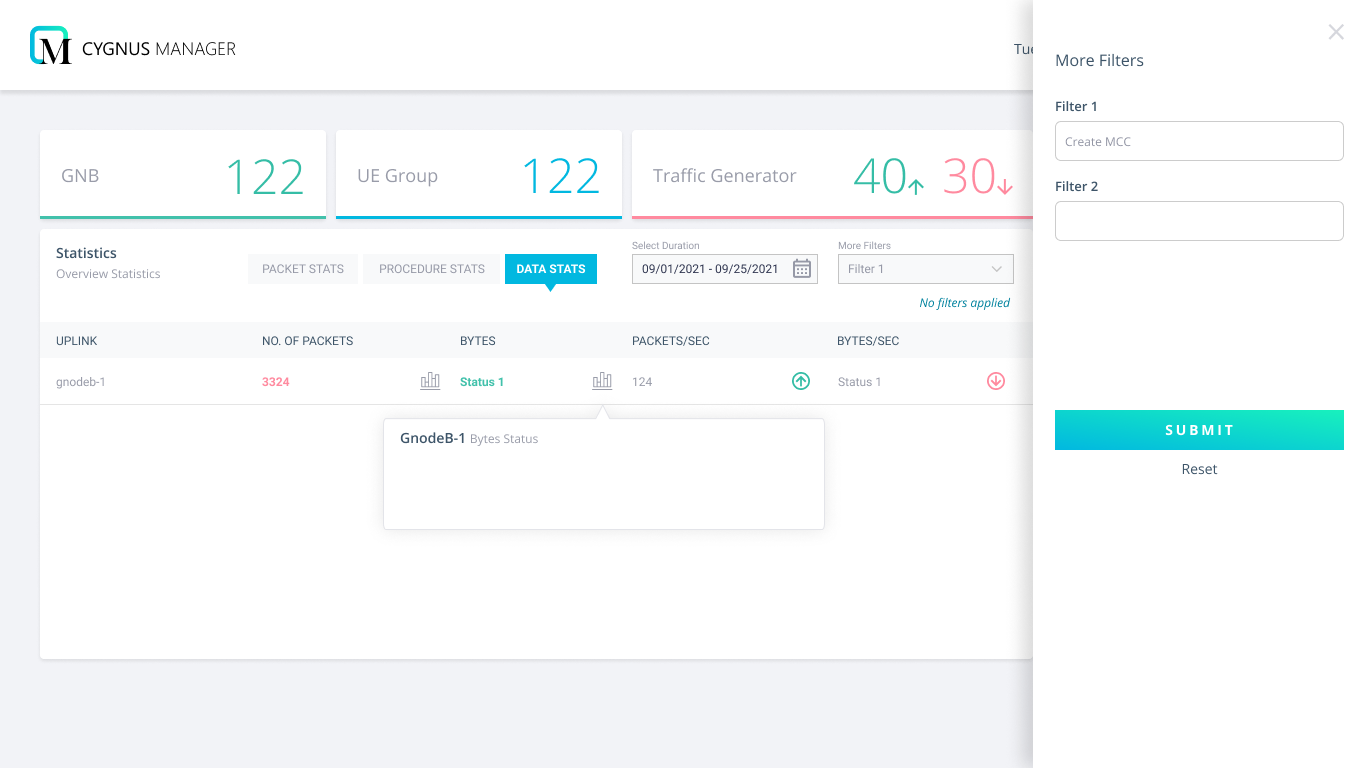Click the date range duration field
1366x768 pixels.
coord(711,269)
